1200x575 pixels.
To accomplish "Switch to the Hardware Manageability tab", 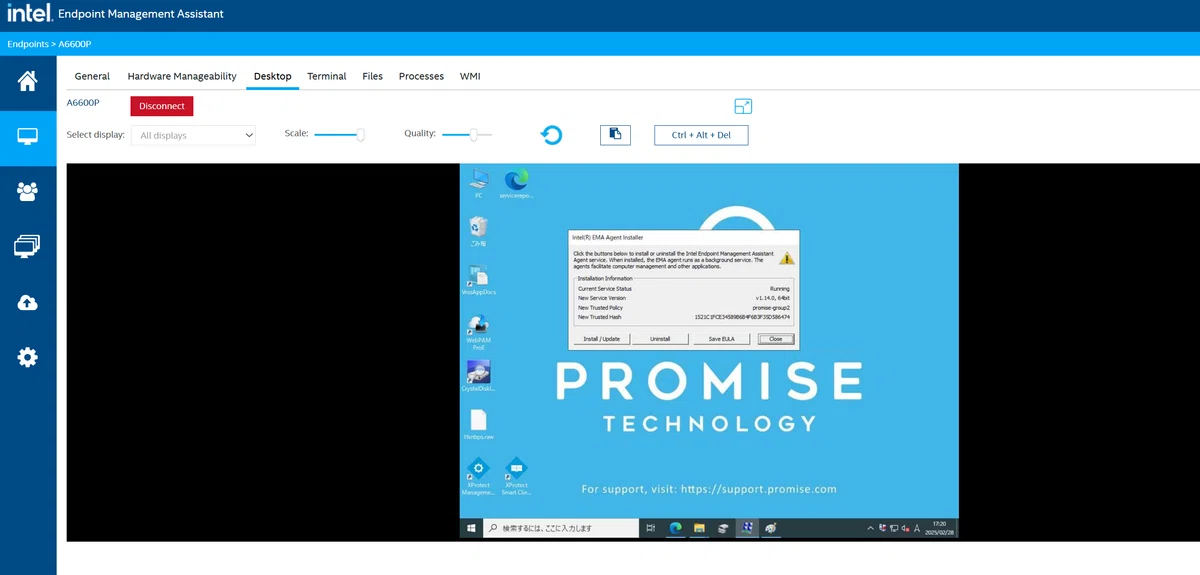I will 182,76.
